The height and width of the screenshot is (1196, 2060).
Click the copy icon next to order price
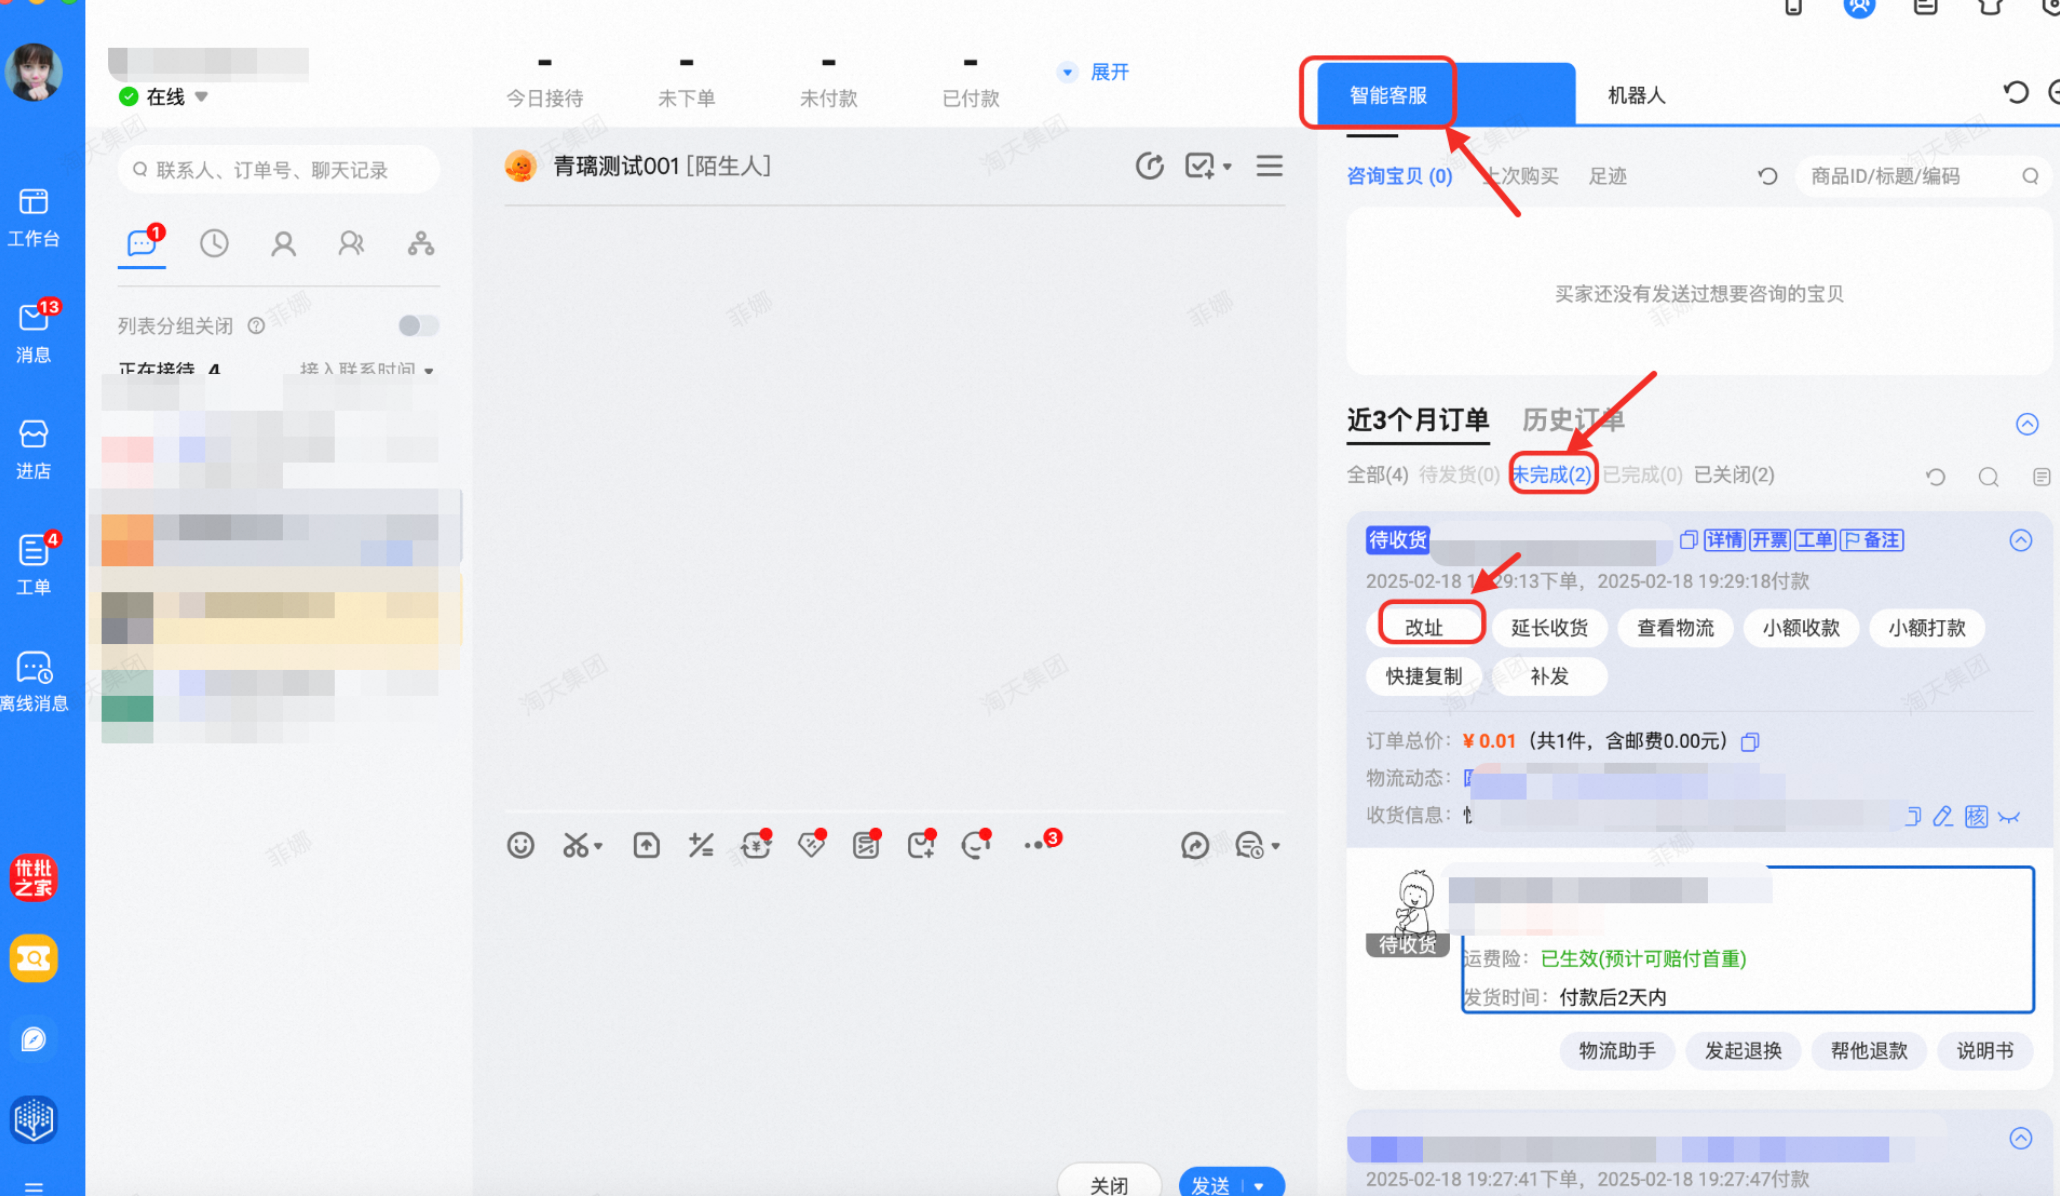(x=1750, y=742)
